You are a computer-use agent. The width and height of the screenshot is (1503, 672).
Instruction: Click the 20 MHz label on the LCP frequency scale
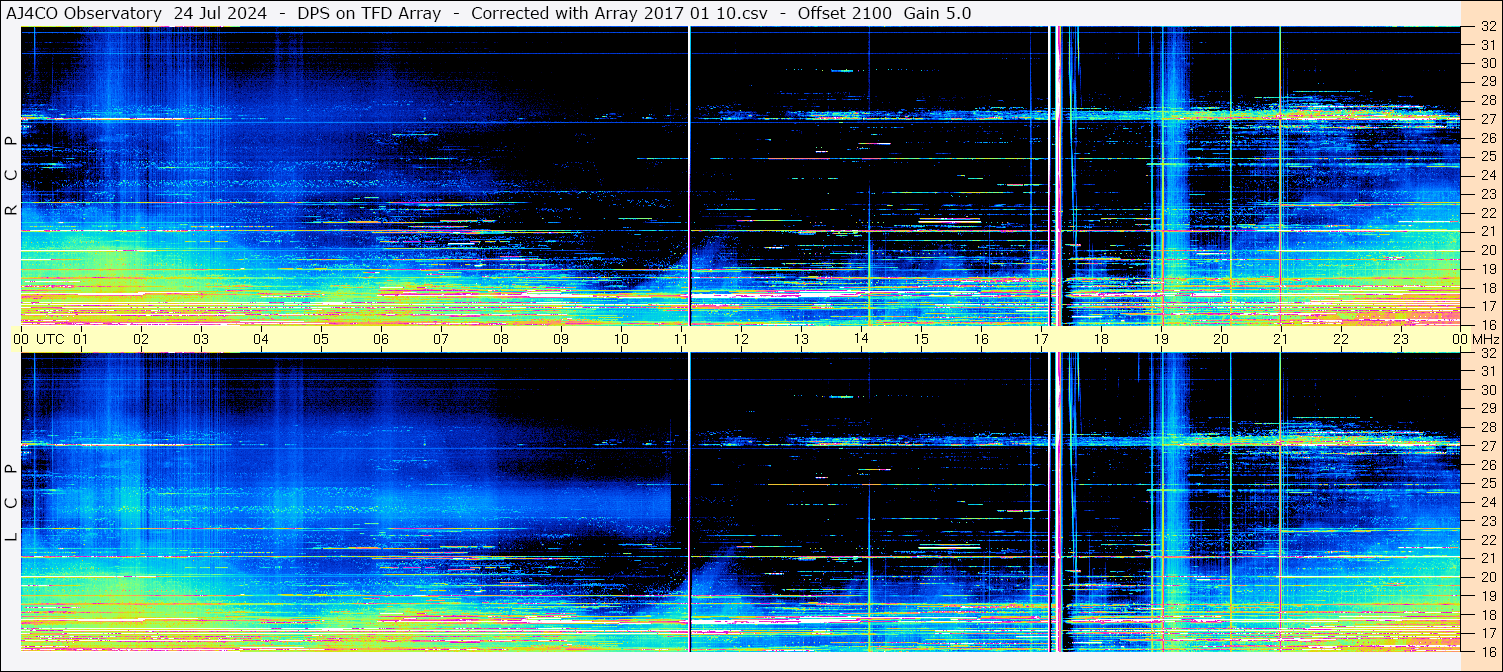[1487, 577]
